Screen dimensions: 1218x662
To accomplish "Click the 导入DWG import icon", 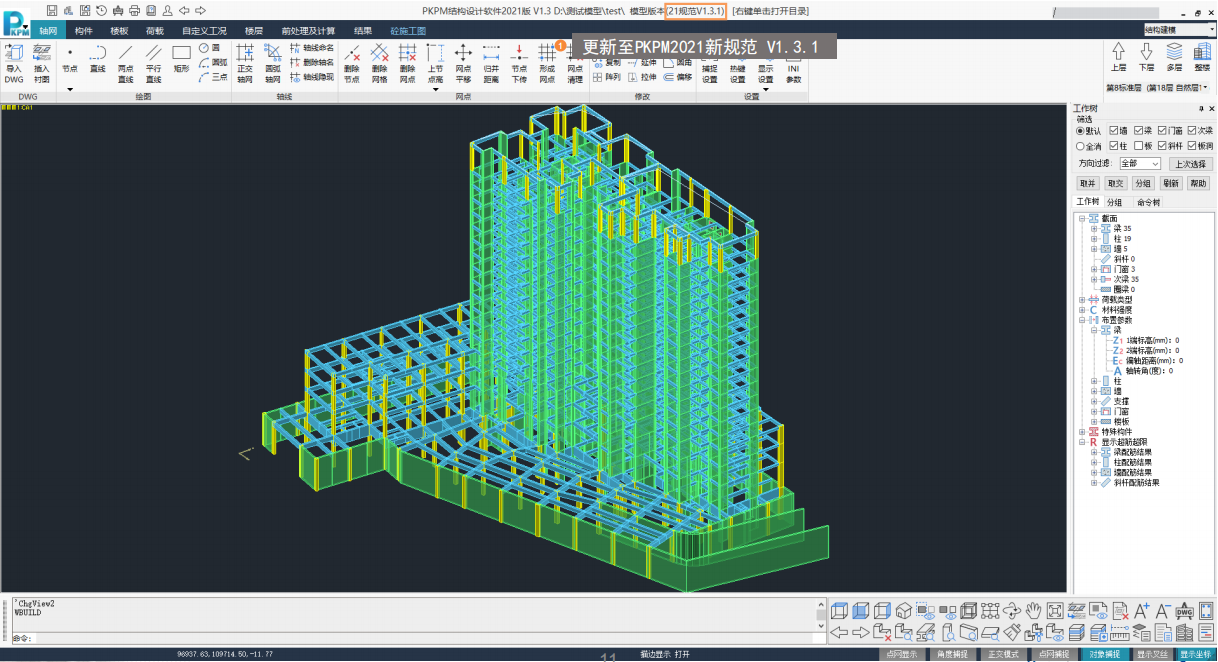I will pyautogui.click(x=14, y=62).
